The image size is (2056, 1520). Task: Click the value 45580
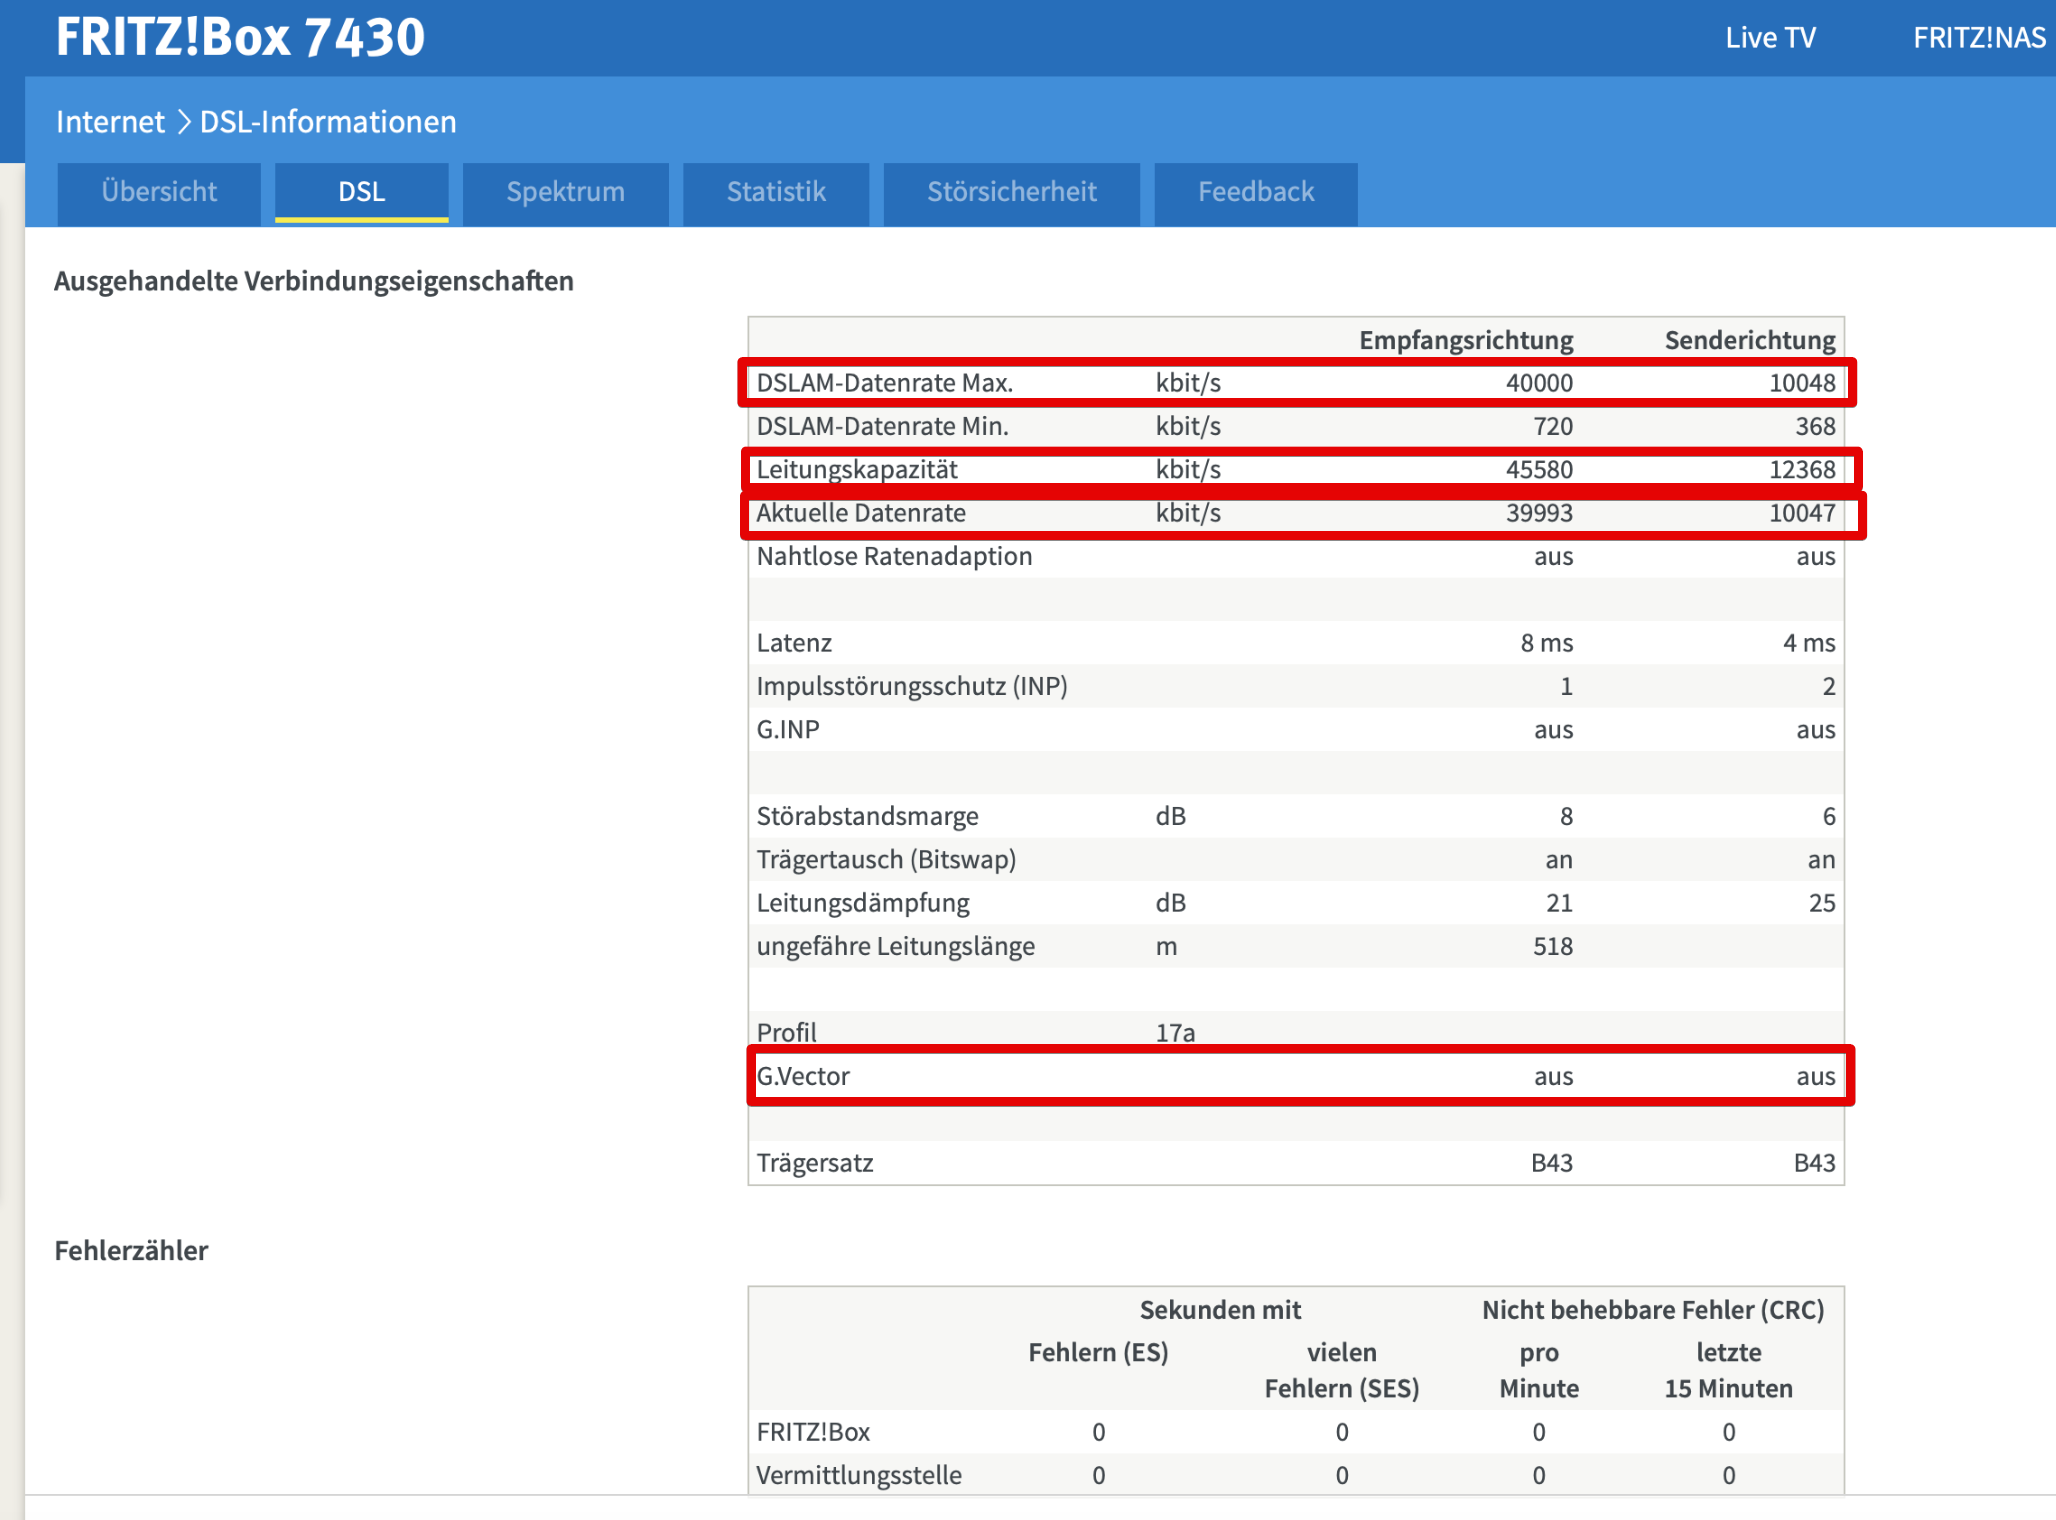pos(1539,470)
